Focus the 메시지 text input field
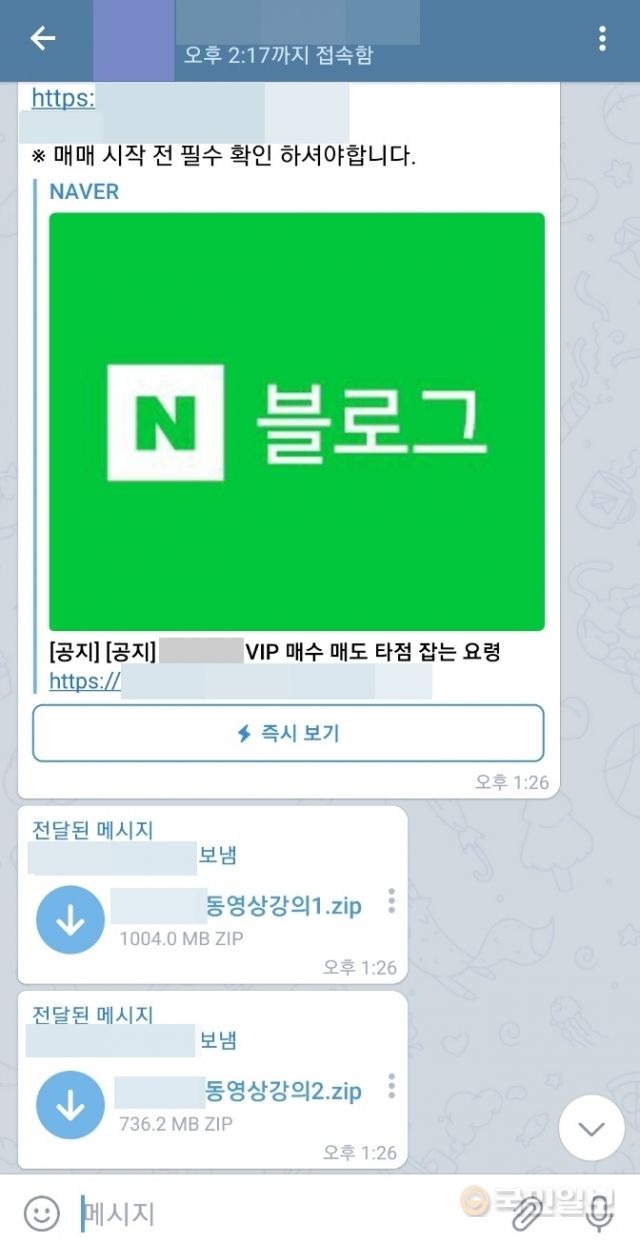 tap(290, 1214)
